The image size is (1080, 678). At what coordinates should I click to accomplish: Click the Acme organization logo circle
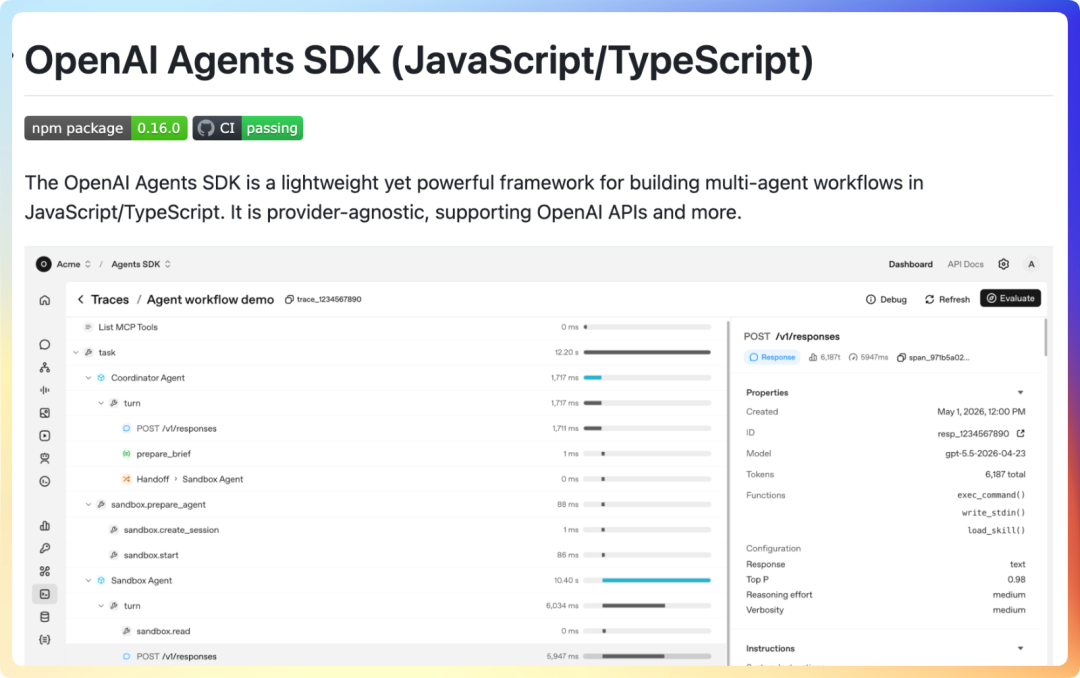[43, 264]
